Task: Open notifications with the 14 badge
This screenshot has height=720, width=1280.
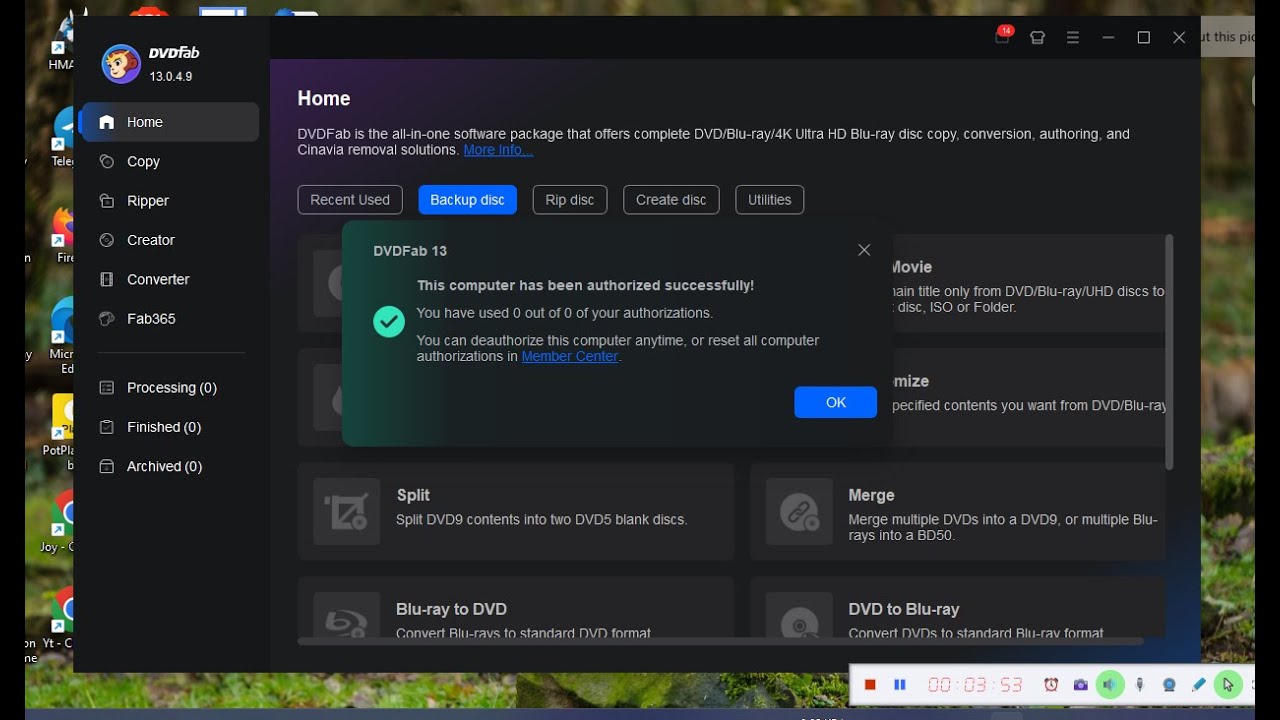Action: point(1003,37)
